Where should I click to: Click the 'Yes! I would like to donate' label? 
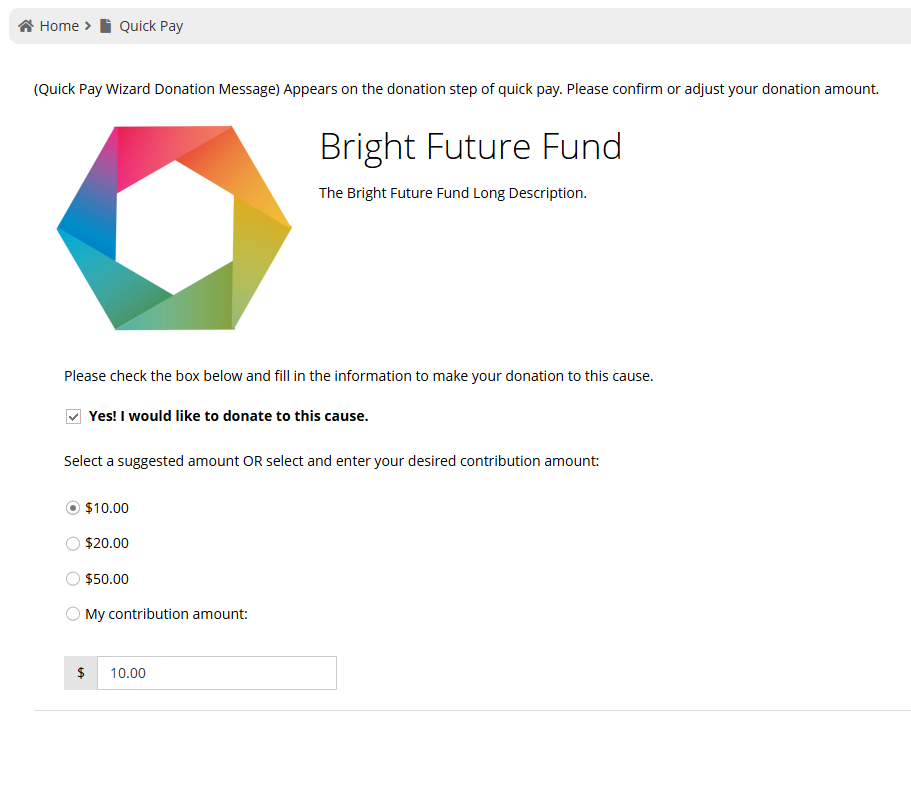click(228, 416)
